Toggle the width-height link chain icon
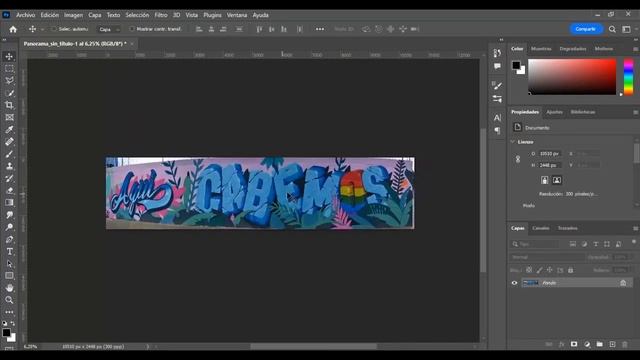The width and height of the screenshot is (640, 360). tap(518, 159)
